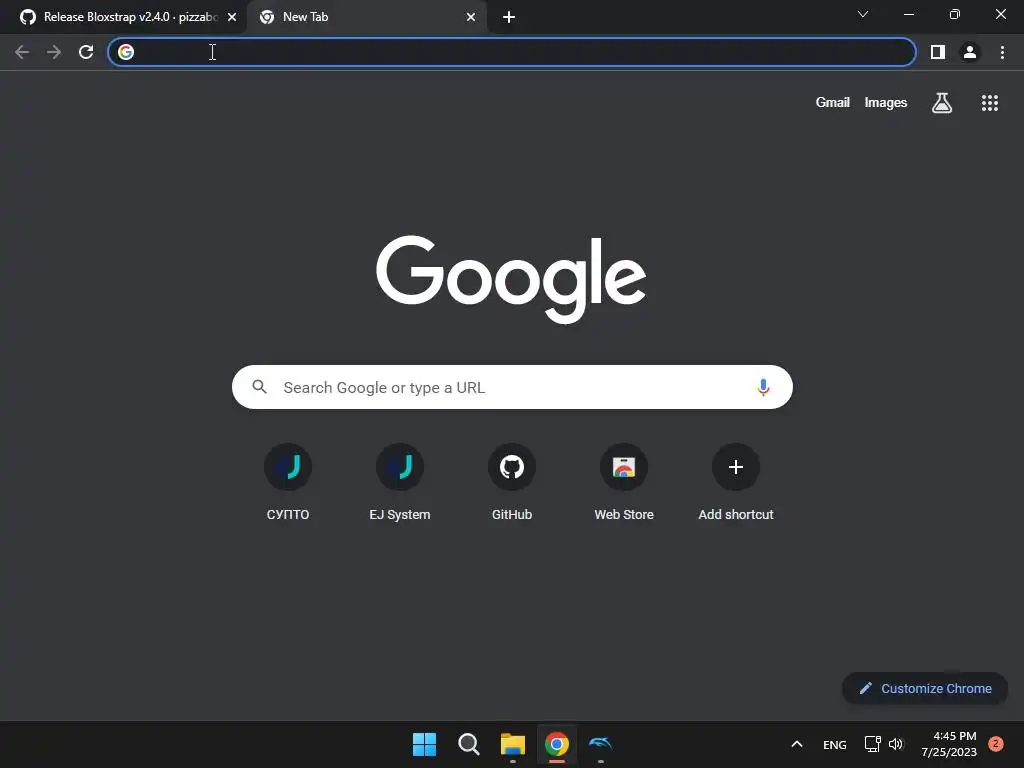Image resolution: width=1024 pixels, height=768 pixels.
Task: Open the Google apps grid
Action: pyautogui.click(x=989, y=103)
